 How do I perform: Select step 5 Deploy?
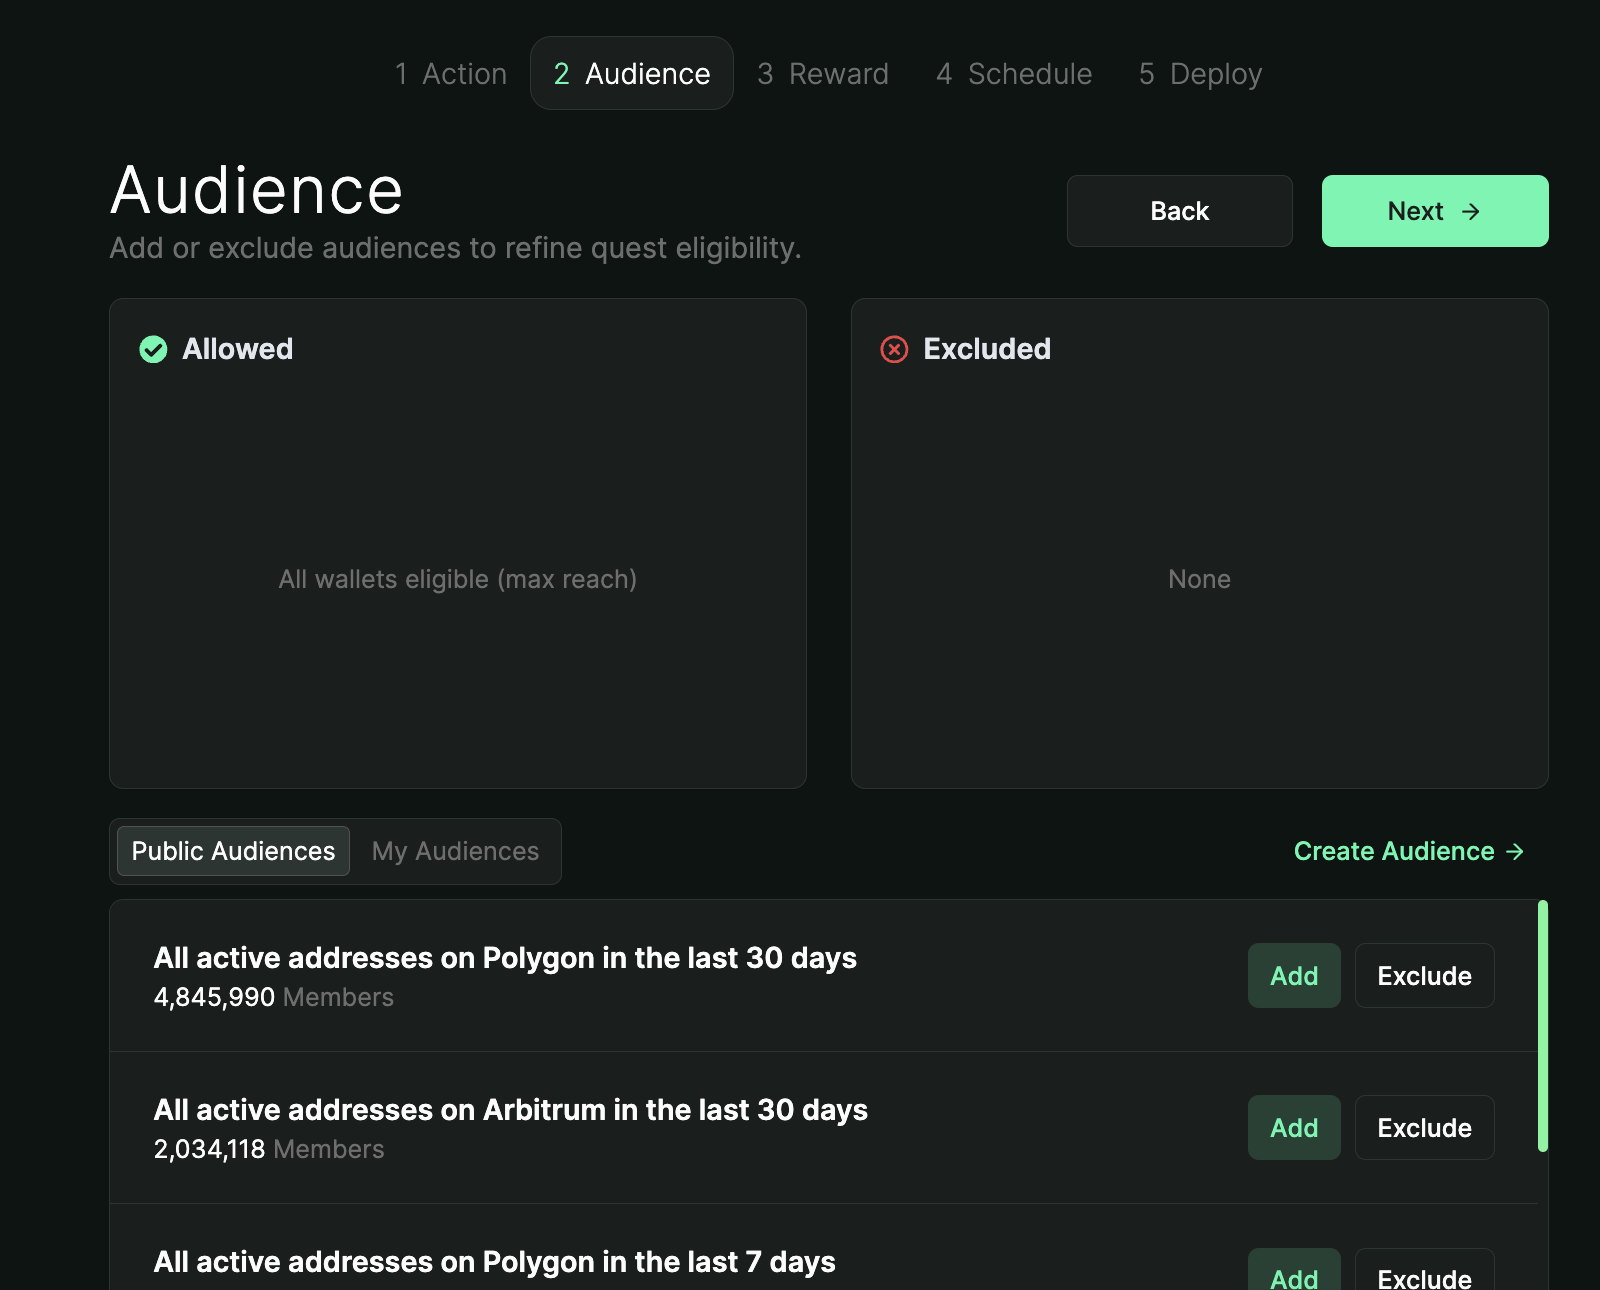[1200, 74]
